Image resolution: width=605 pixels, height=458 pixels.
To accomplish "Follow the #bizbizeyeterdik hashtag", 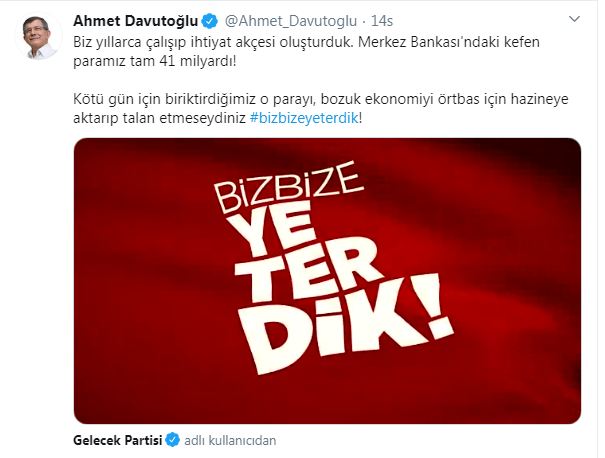I will click(304, 118).
